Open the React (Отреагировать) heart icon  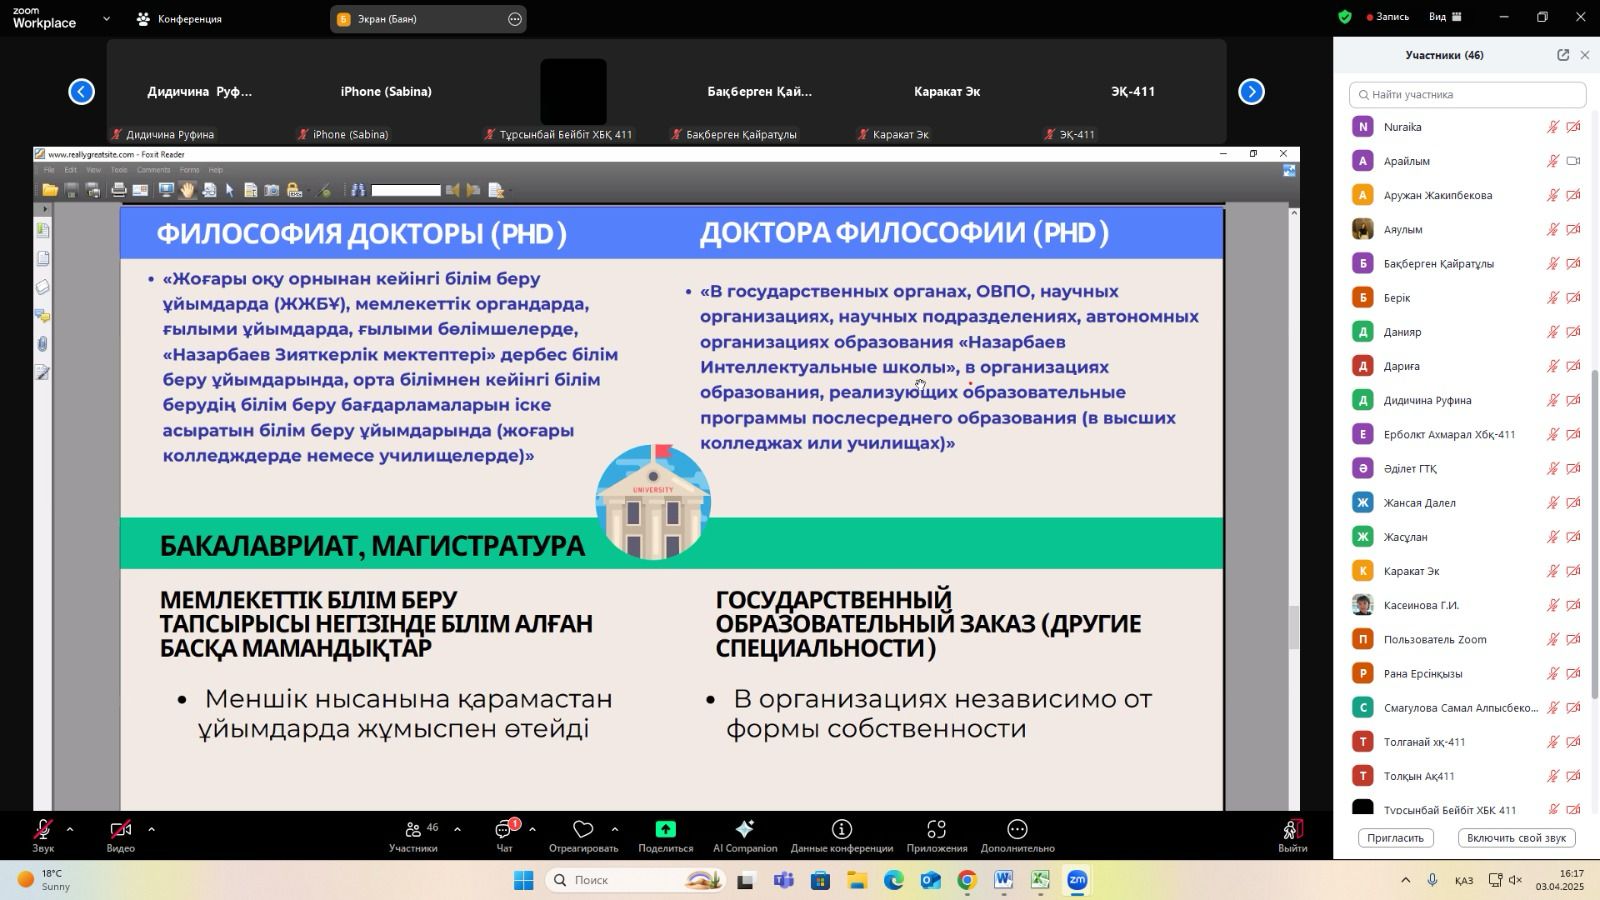[583, 830]
